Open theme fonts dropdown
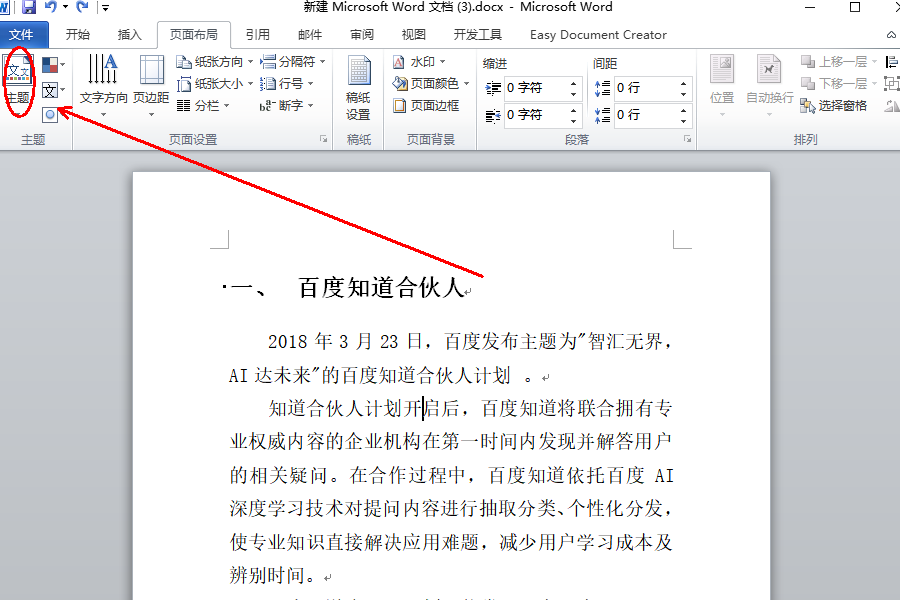 click(53, 90)
